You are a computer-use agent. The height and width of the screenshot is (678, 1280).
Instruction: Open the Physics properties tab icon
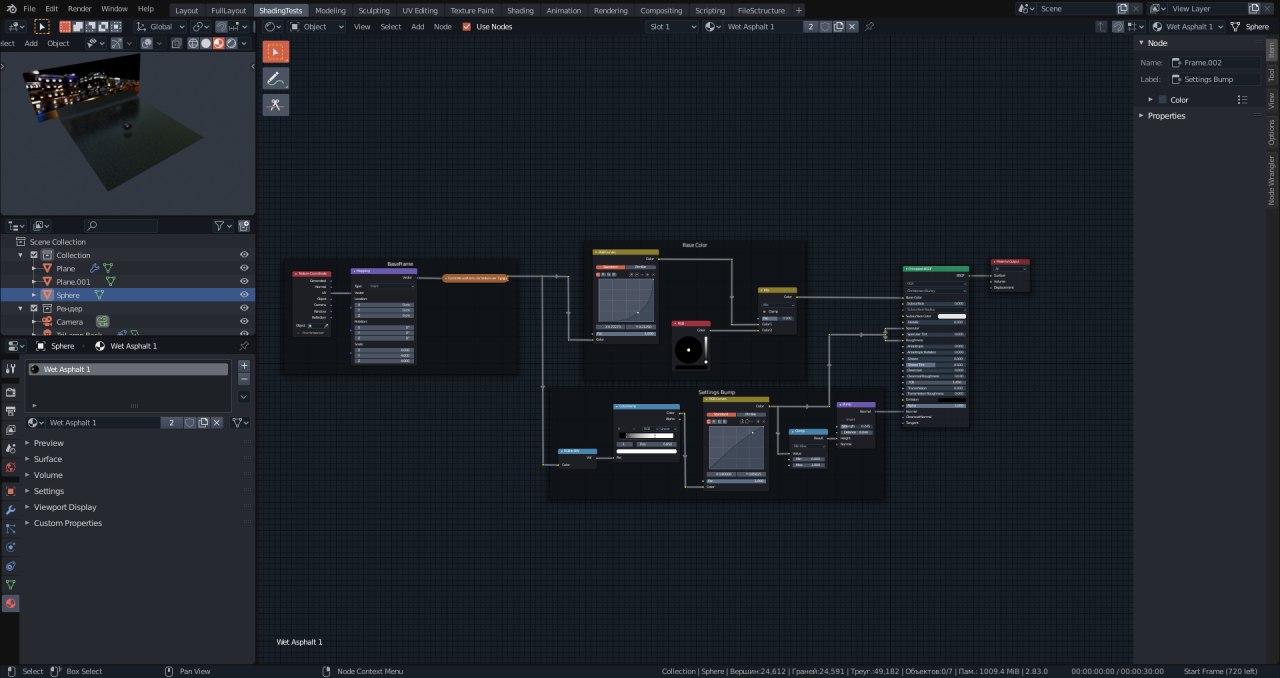tap(10, 547)
